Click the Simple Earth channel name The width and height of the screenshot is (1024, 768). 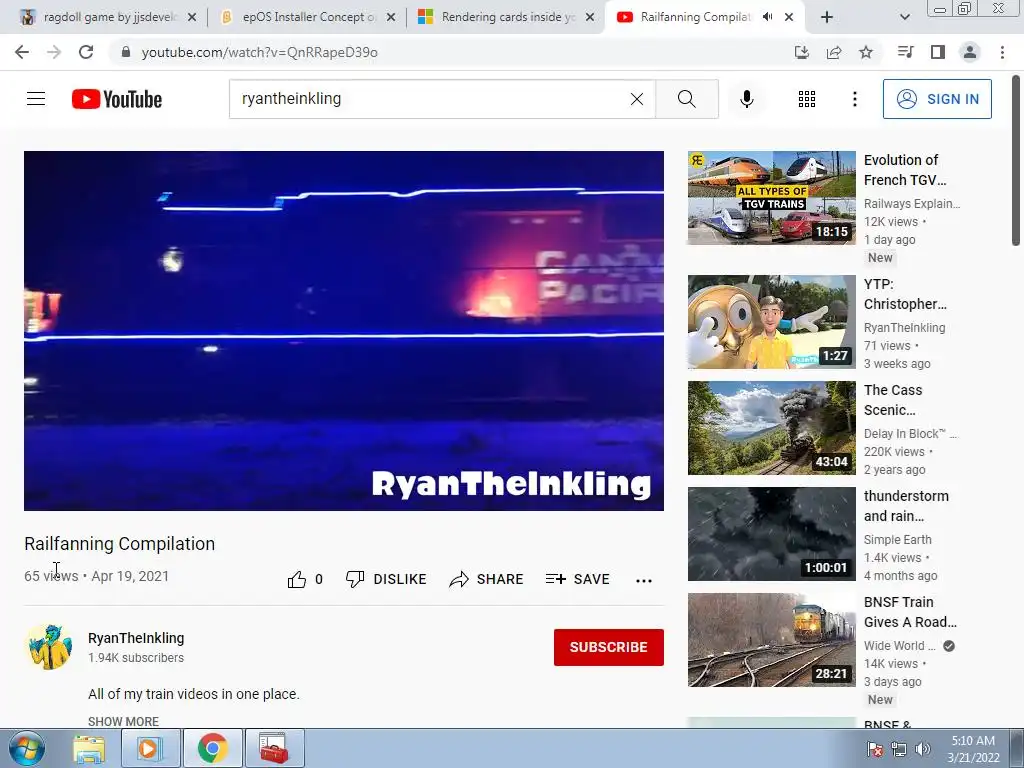[897, 539]
